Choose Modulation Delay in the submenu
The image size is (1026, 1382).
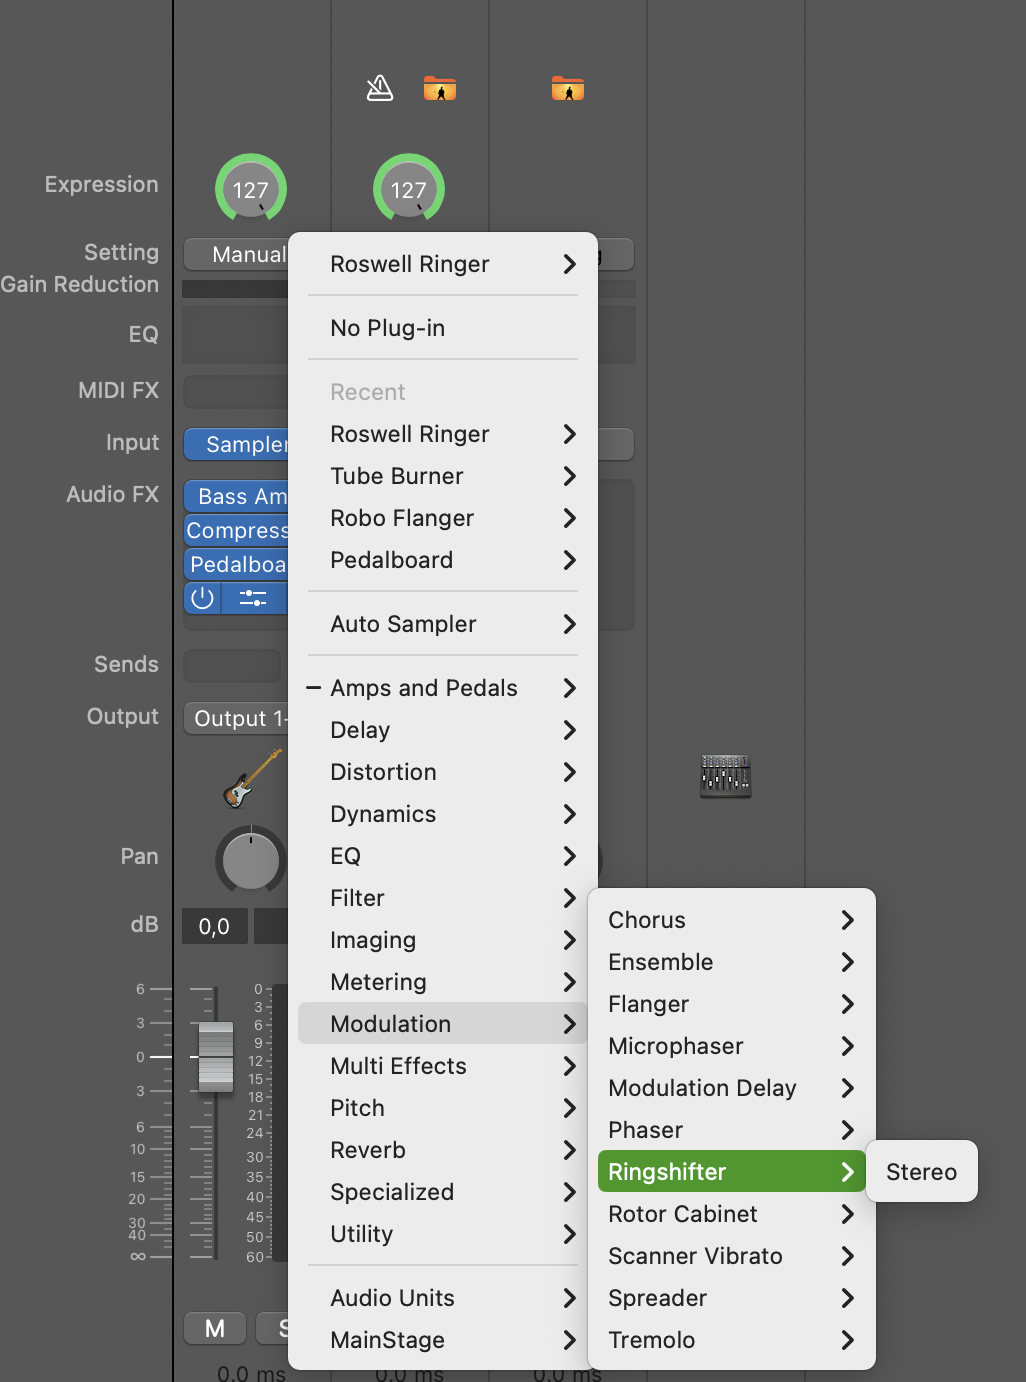tap(732, 1088)
